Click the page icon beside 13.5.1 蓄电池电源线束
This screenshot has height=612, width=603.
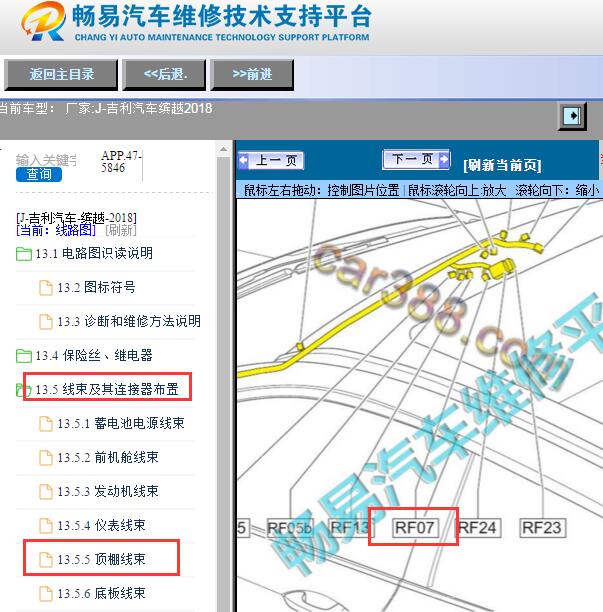point(46,424)
